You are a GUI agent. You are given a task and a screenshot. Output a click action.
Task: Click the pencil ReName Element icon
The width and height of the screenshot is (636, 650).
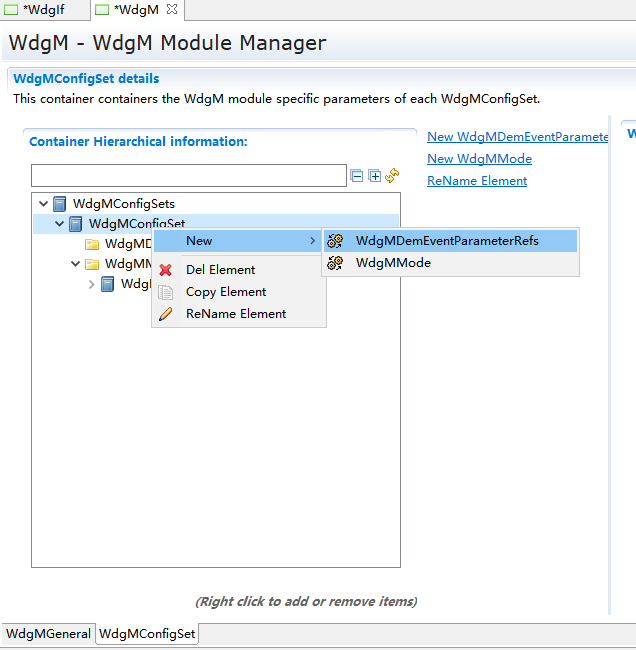166,314
